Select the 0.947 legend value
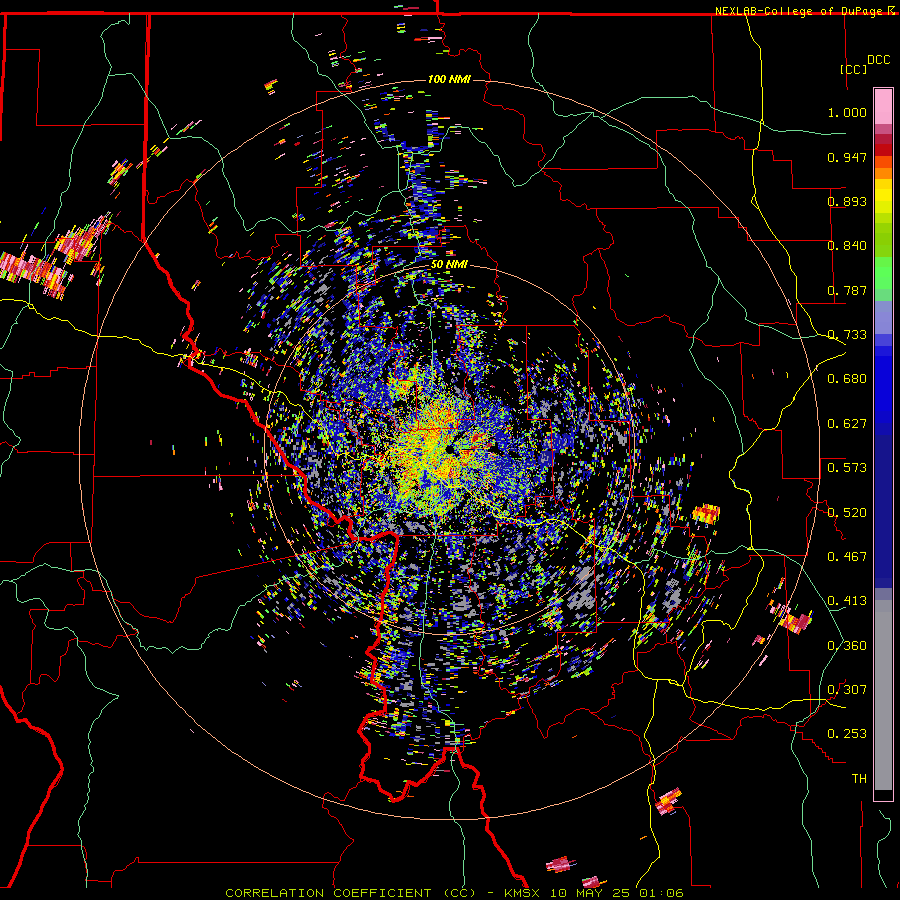 847,157
